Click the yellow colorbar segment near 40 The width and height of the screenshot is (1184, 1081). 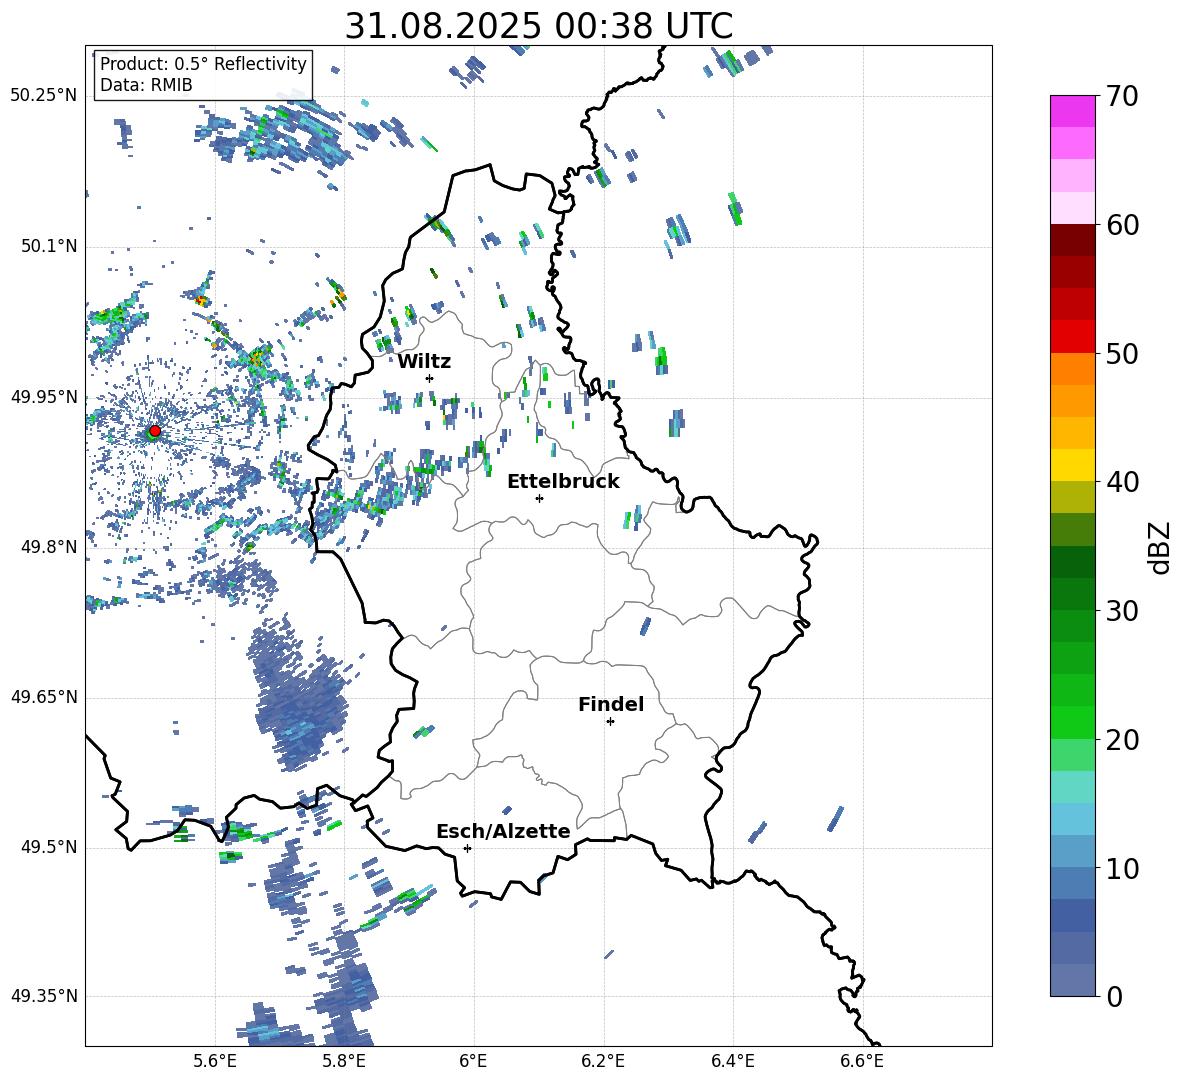pos(1072,465)
